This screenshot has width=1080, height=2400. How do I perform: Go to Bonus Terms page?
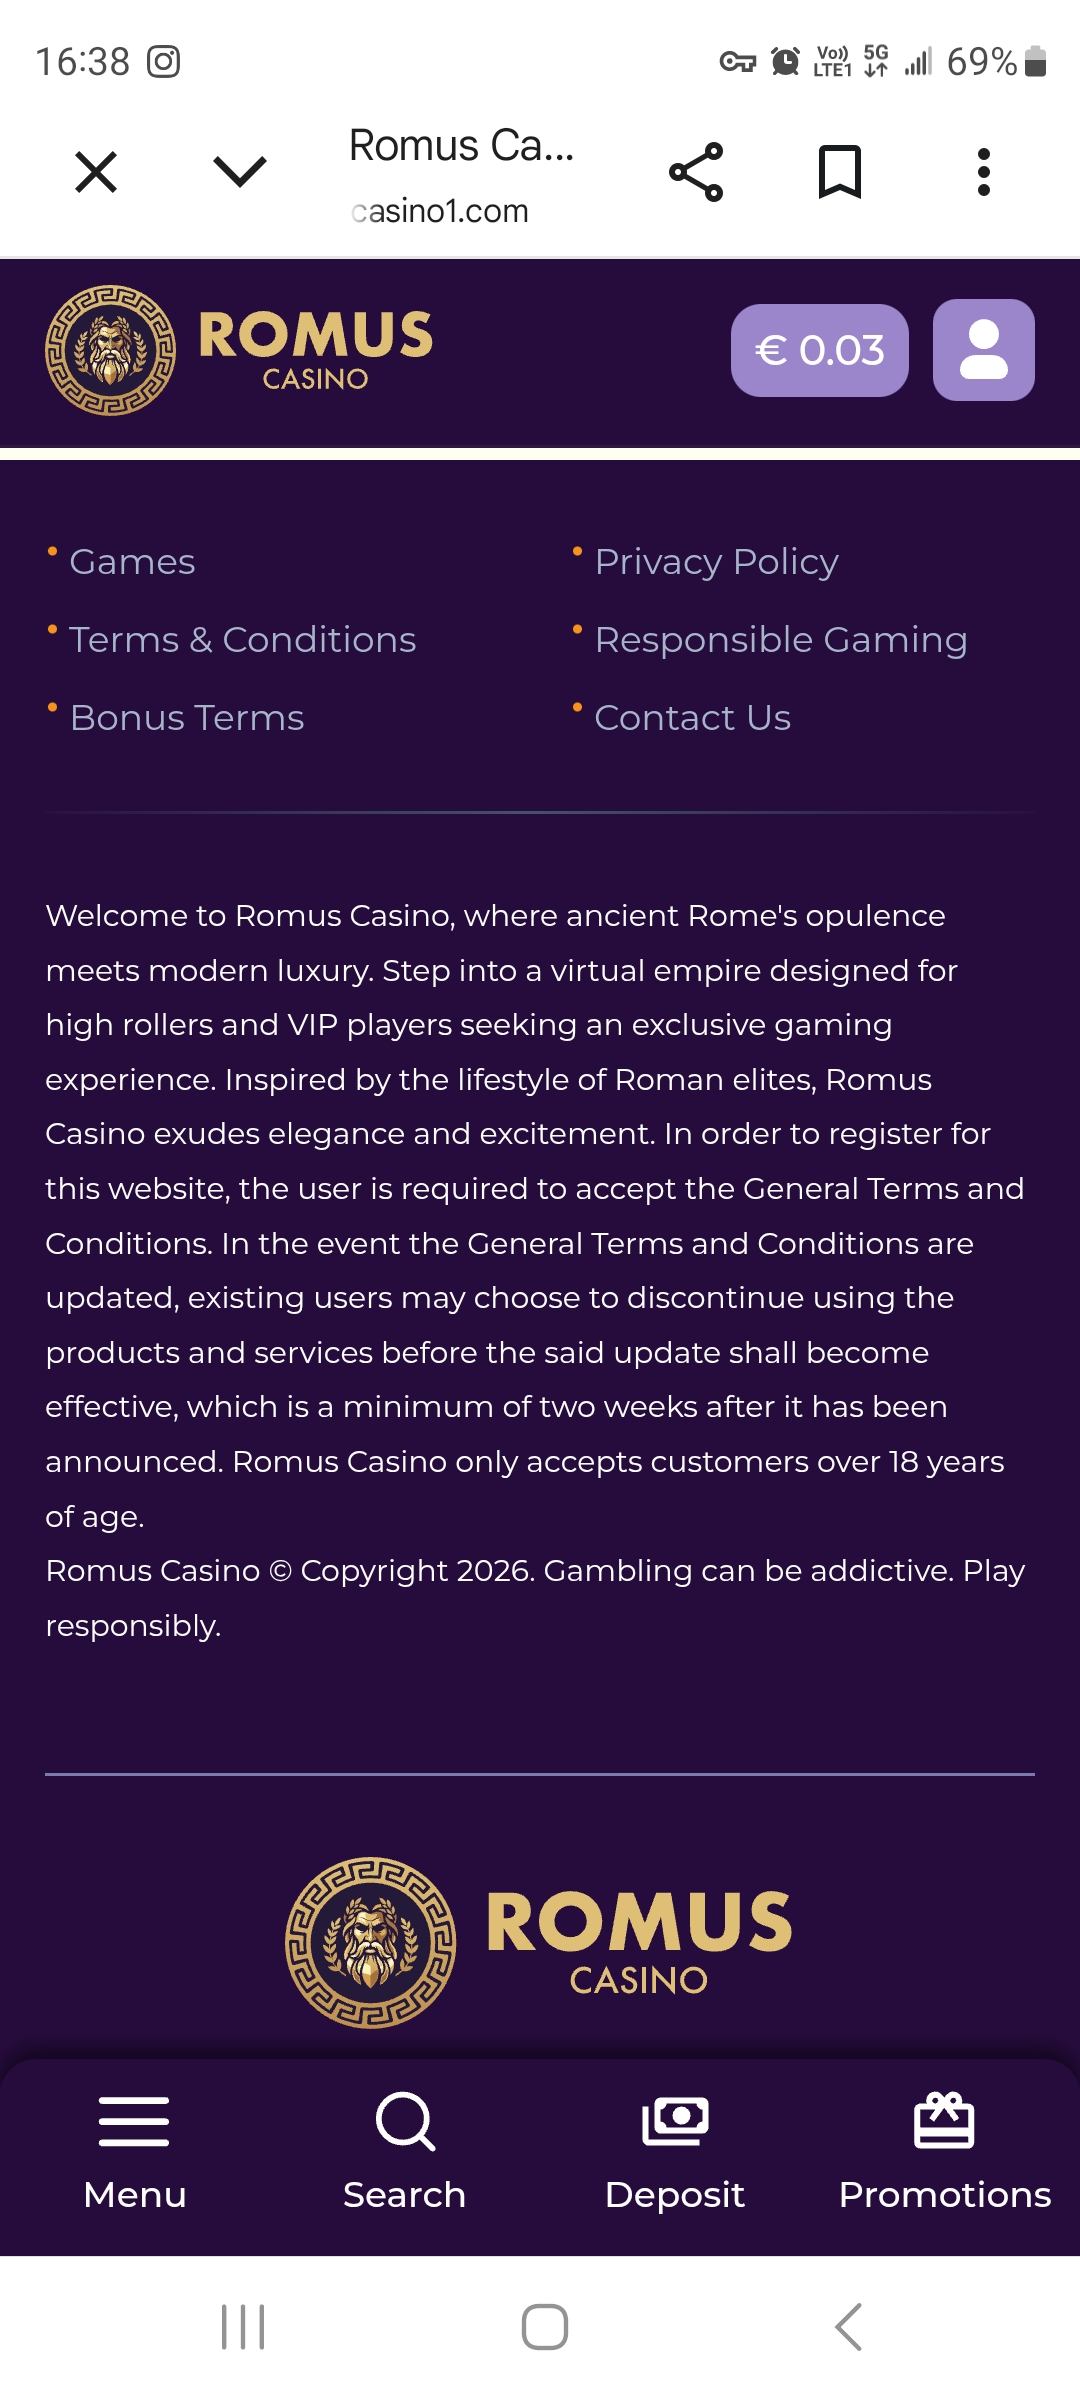click(x=186, y=718)
